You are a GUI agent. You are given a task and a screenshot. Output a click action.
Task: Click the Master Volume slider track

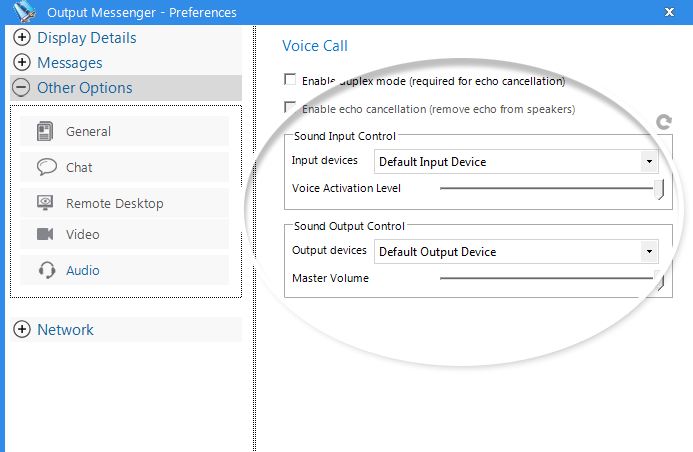pos(546,278)
